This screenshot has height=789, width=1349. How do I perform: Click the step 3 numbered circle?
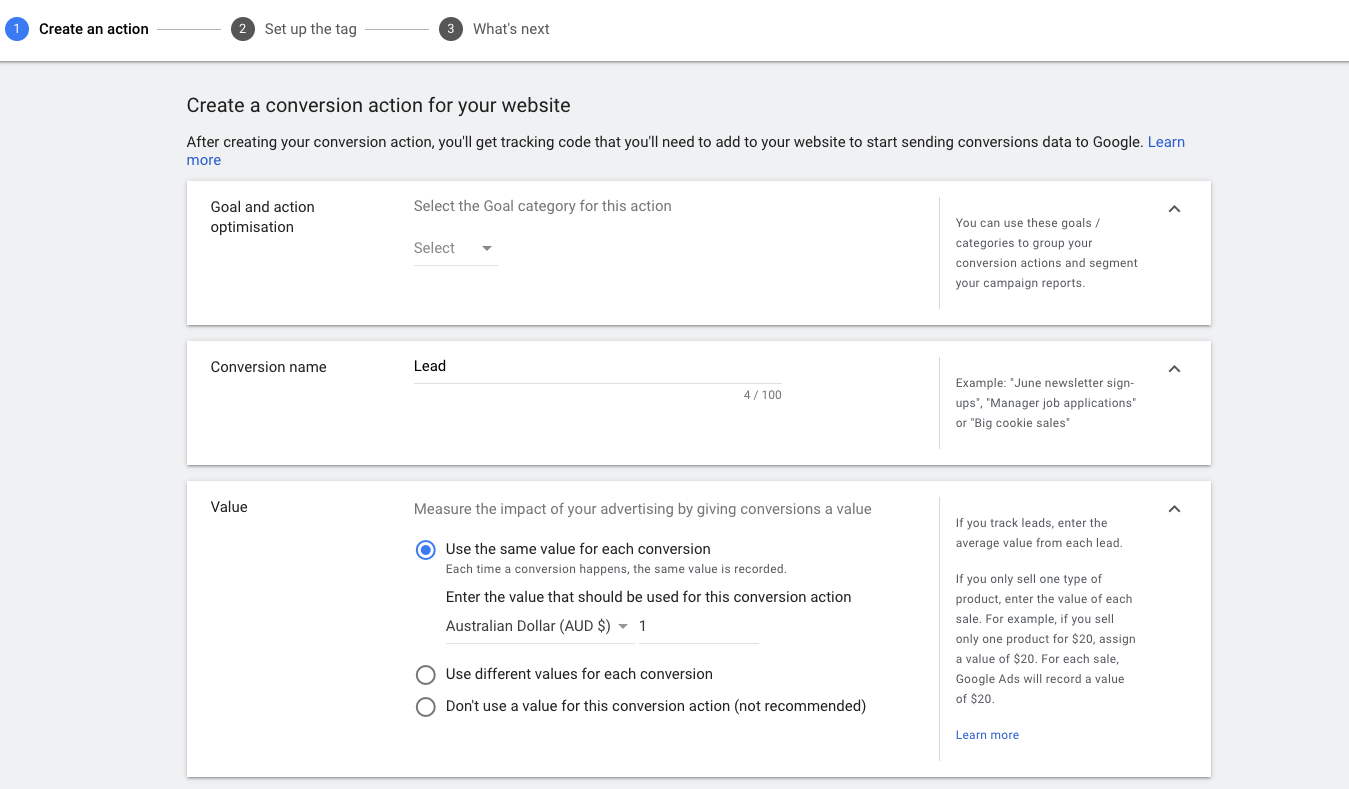(450, 29)
